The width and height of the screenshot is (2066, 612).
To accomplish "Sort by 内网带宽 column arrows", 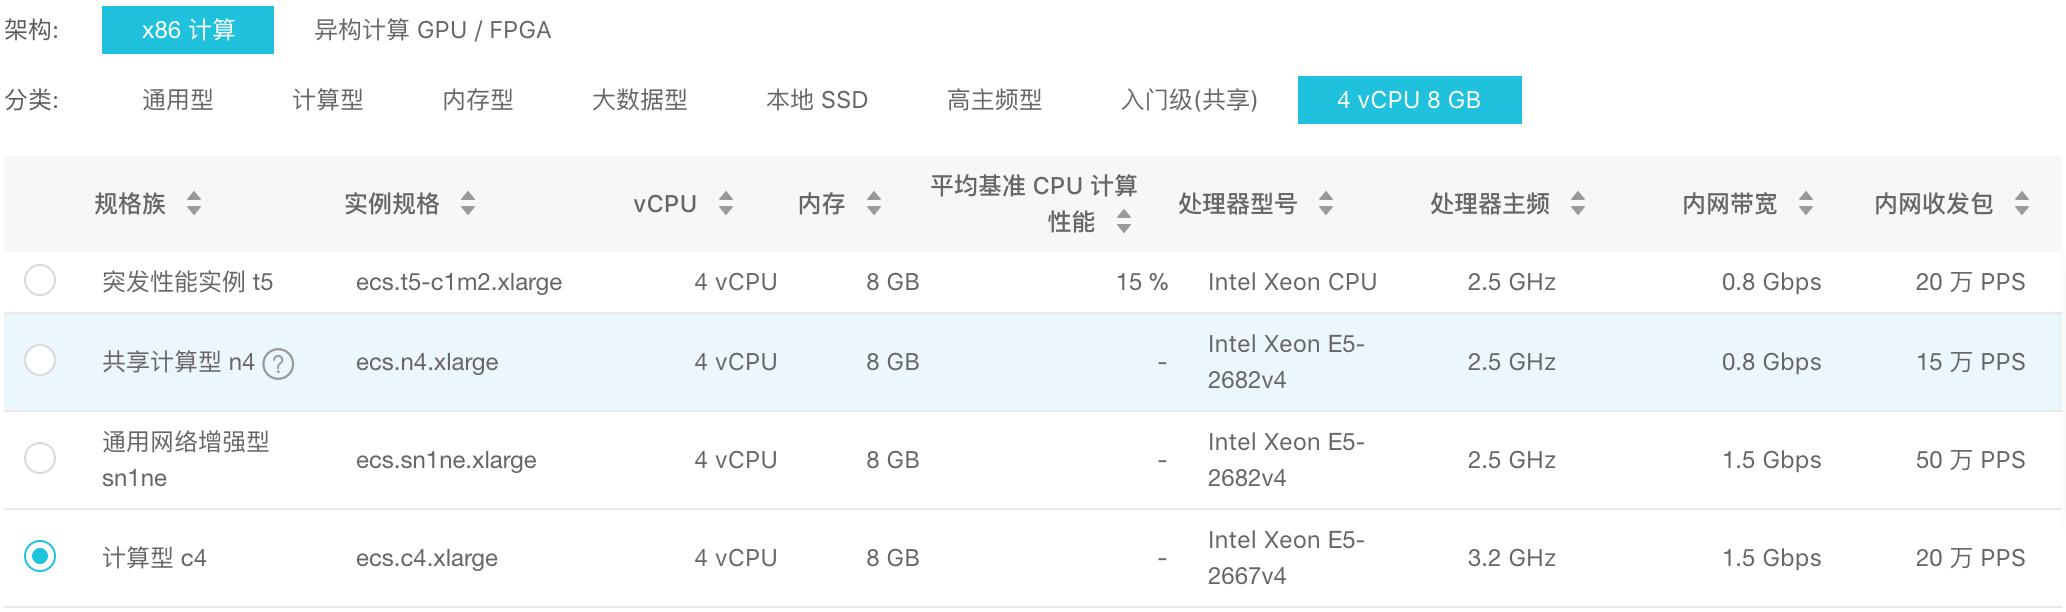I will (1806, 204).
